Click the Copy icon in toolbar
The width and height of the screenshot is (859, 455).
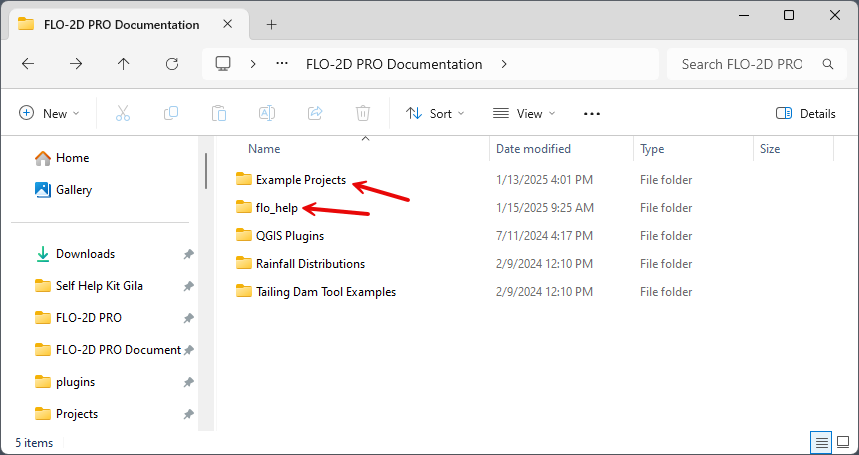point(171,114)
